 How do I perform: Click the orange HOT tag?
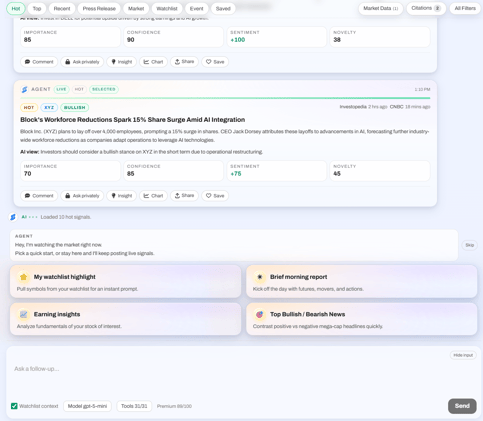pyautogui.click(x=29, y=108)
